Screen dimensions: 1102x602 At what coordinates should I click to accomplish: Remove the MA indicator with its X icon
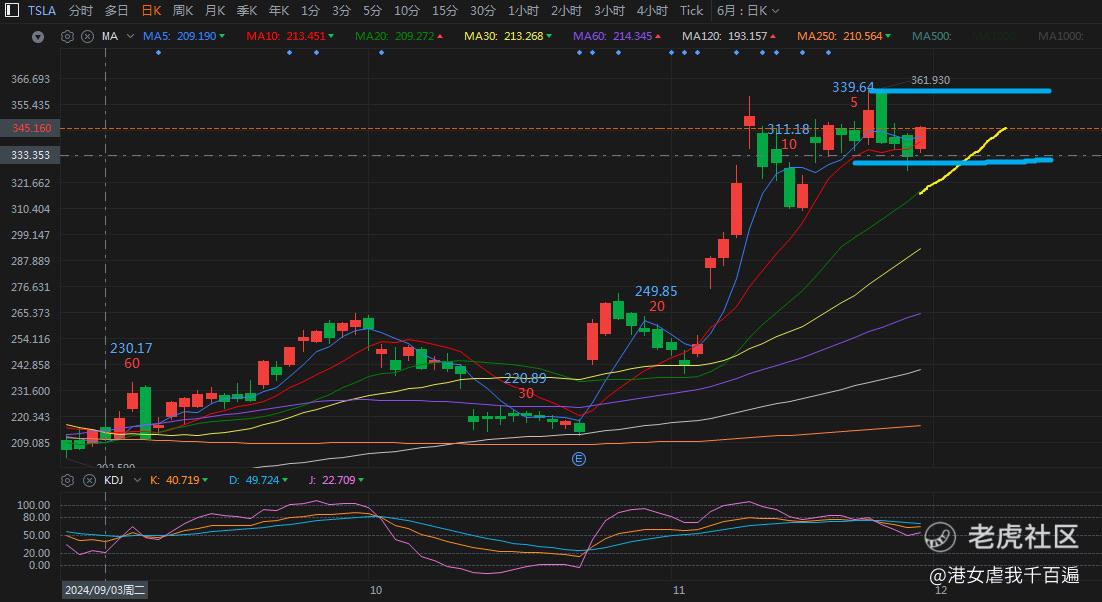(x=87, y=36)
